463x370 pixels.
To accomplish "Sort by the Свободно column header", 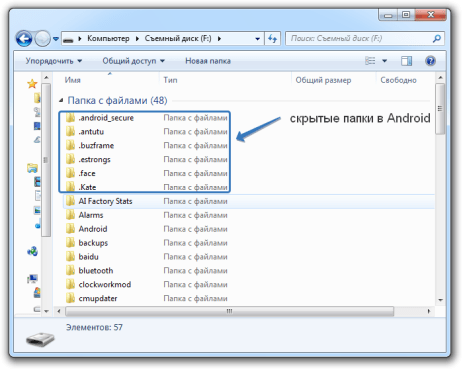I will (398, 80).
